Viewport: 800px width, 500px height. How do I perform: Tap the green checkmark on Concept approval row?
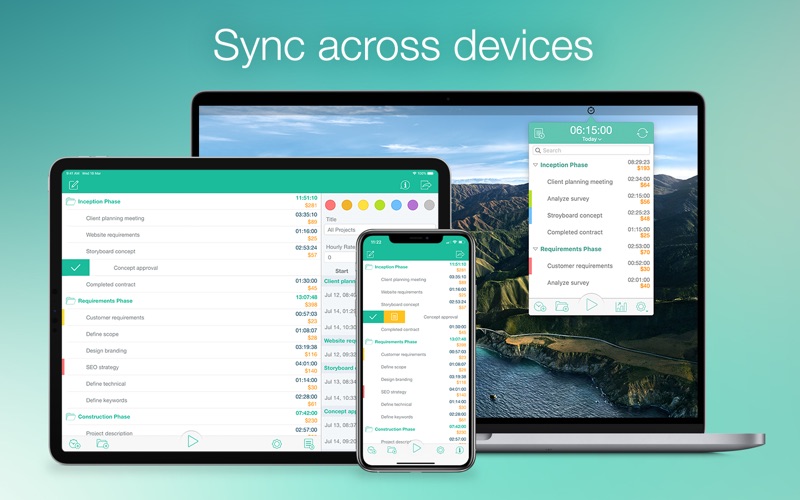point(76,267)
